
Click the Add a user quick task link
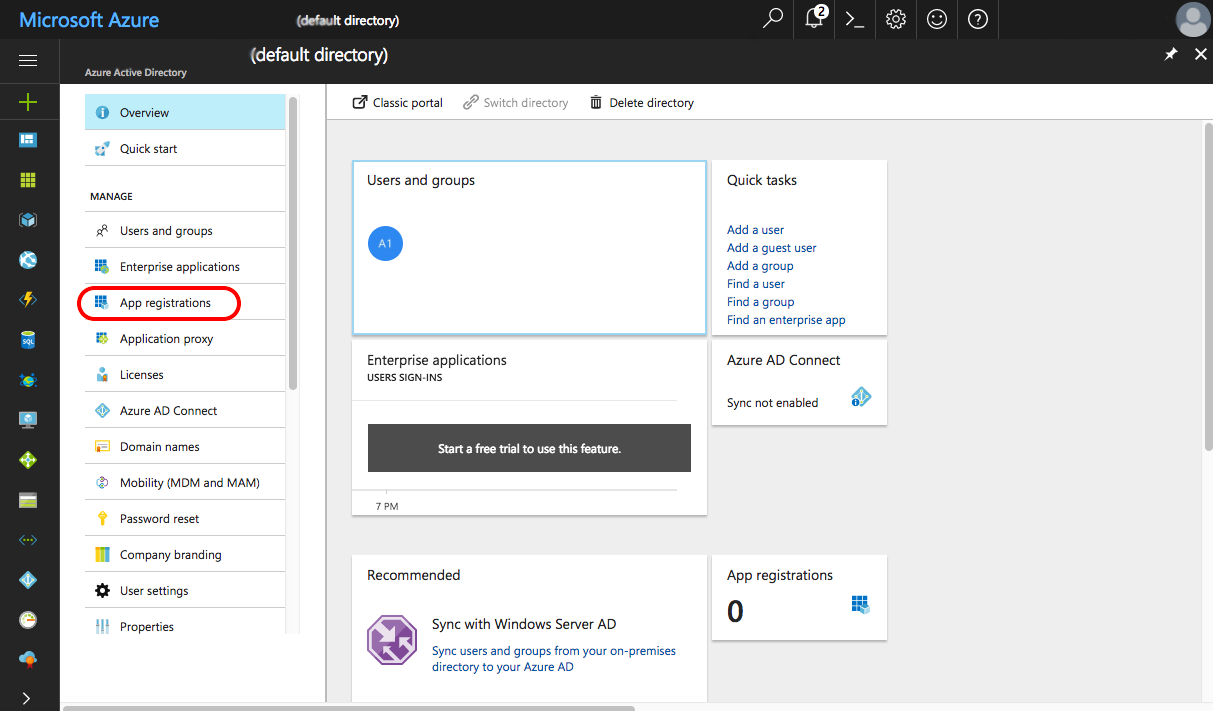pyautogui.click(x=755, y=230)
